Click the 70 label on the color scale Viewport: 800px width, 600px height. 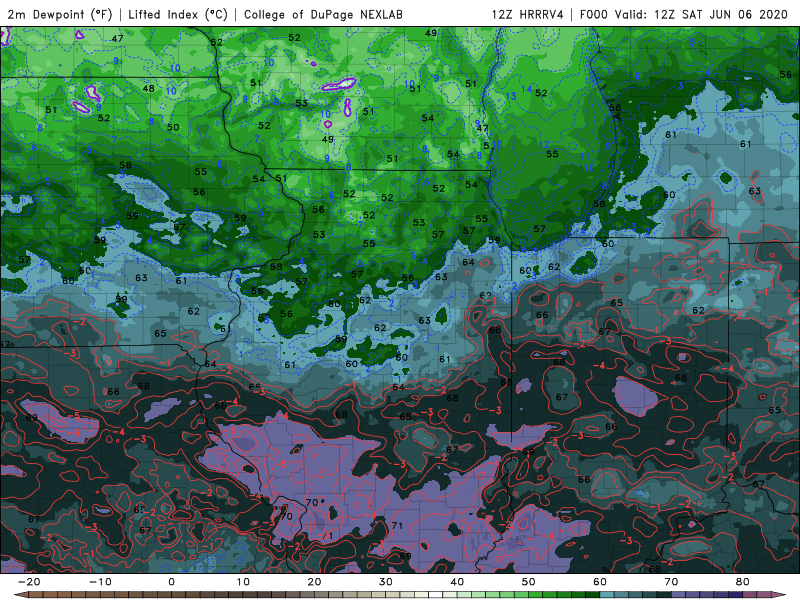pos(671,582)
